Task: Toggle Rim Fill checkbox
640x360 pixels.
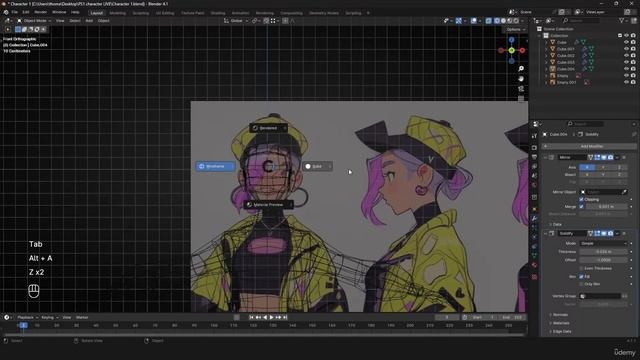Action: click(x=581, y=277)
